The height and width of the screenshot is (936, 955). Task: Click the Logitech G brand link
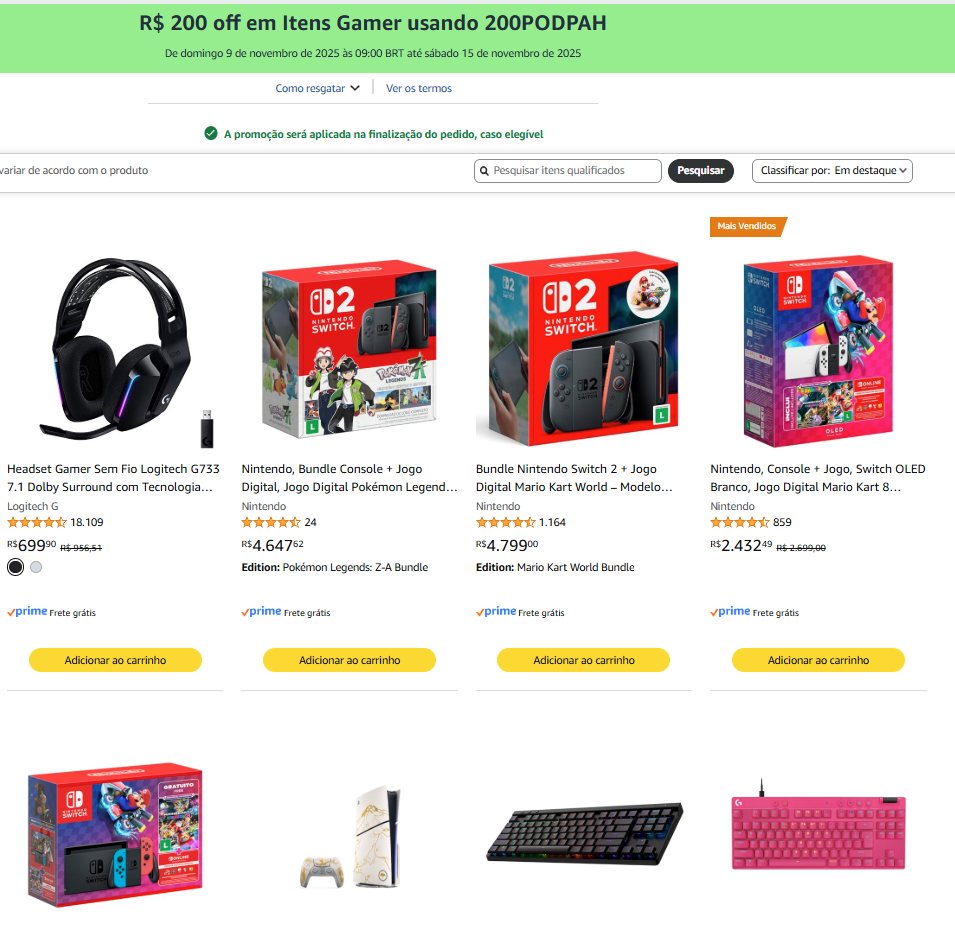tap(31, 505)
